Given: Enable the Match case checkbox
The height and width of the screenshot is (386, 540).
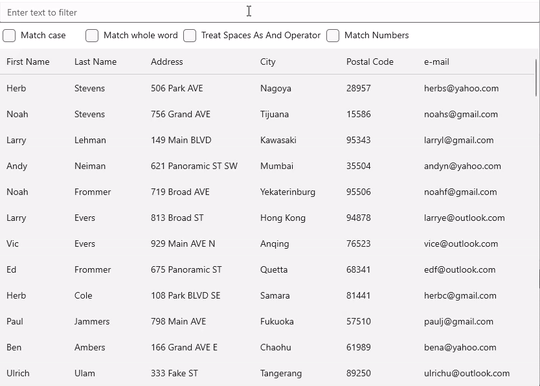Looking at the screenshot, I should point(9,35).
